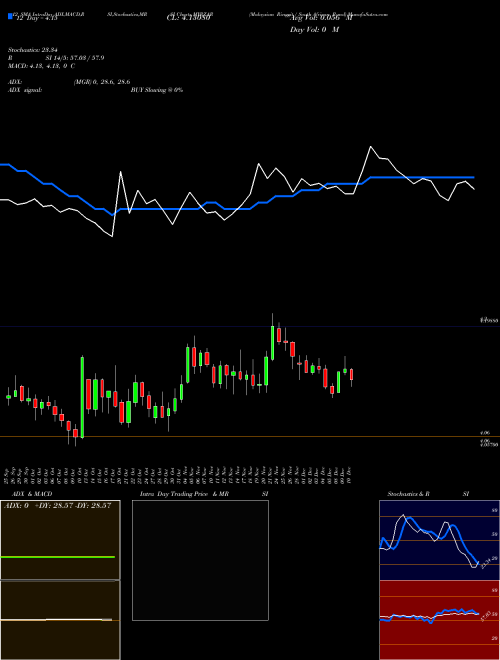
Task: Select 'ADX: 0 +DY: 28.57 -DY: 28.57' text
Action: tap(57, 506)
